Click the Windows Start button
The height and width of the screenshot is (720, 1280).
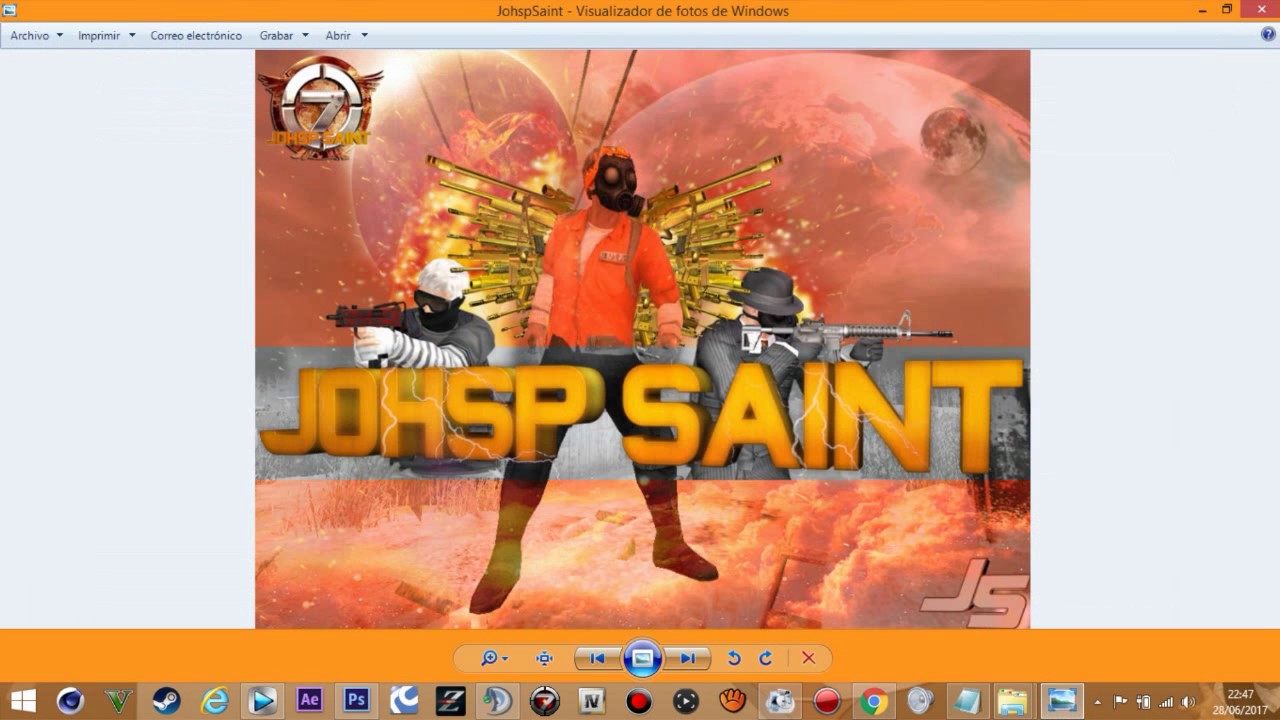pos(23,701)
